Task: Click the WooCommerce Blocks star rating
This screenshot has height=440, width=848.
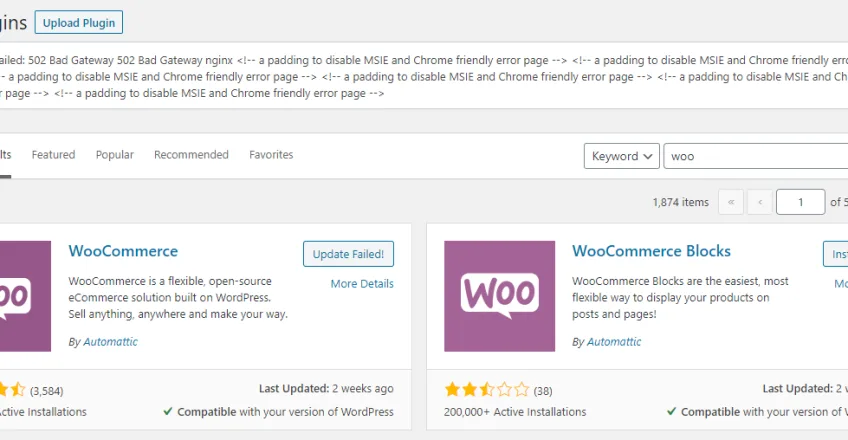Action: pos(487,390)
